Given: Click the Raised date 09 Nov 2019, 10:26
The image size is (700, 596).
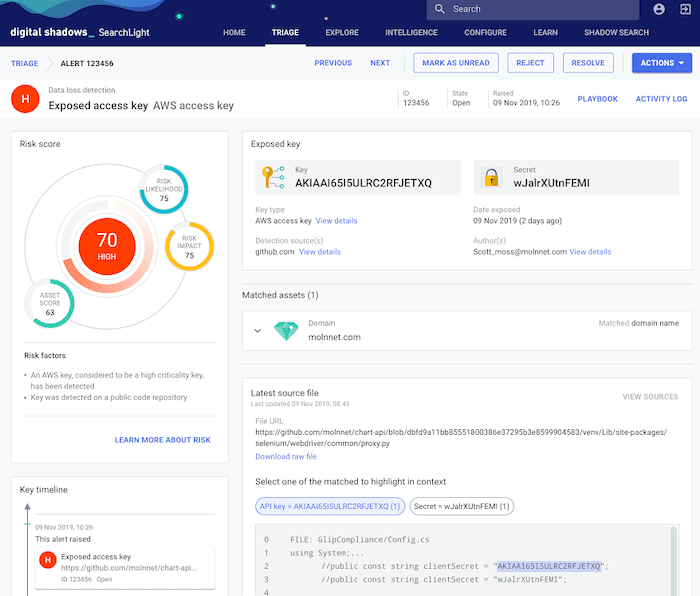Looking at the screenshot, I should tap(526, 103).
